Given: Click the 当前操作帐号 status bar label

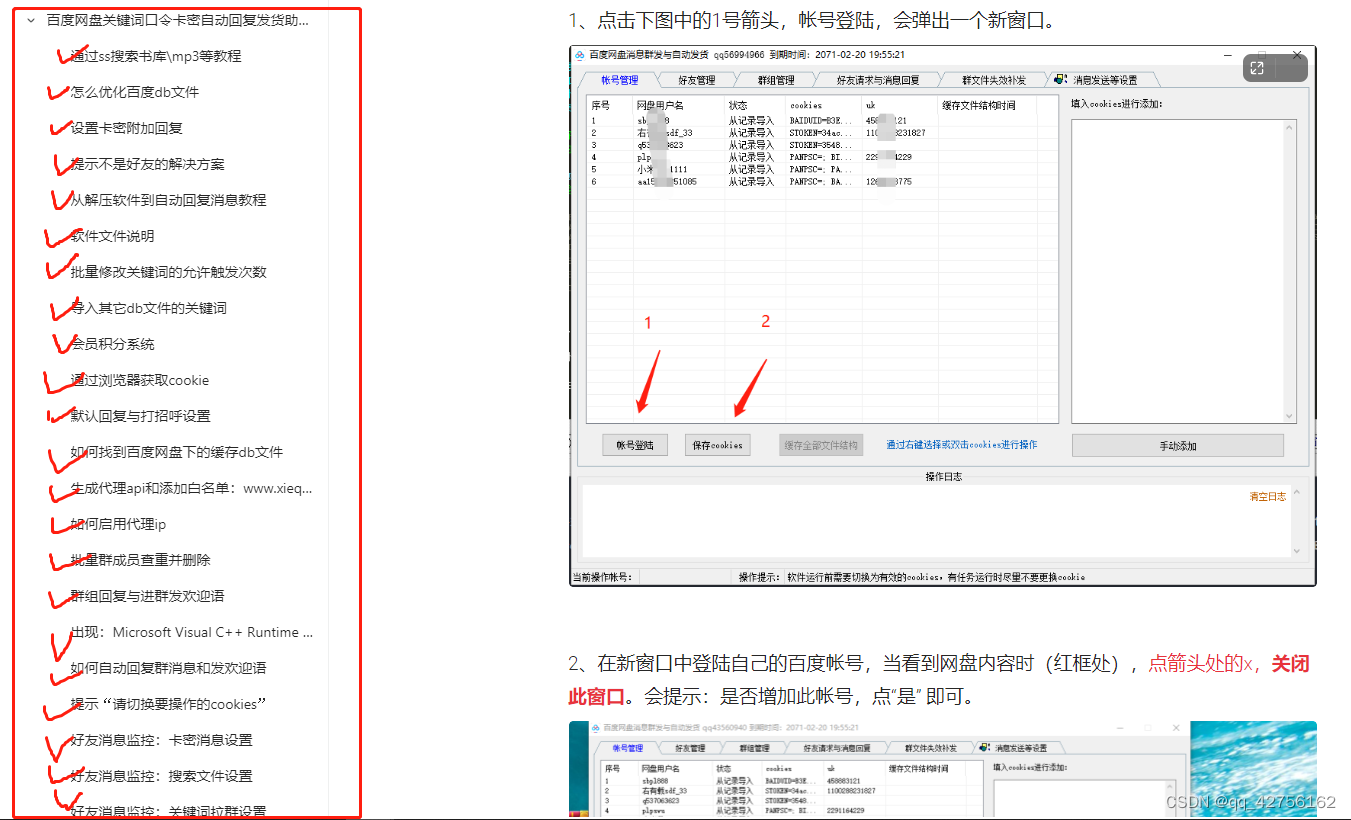Looking at the screenshot, I should pyautogui.click(x=602, y=577).
